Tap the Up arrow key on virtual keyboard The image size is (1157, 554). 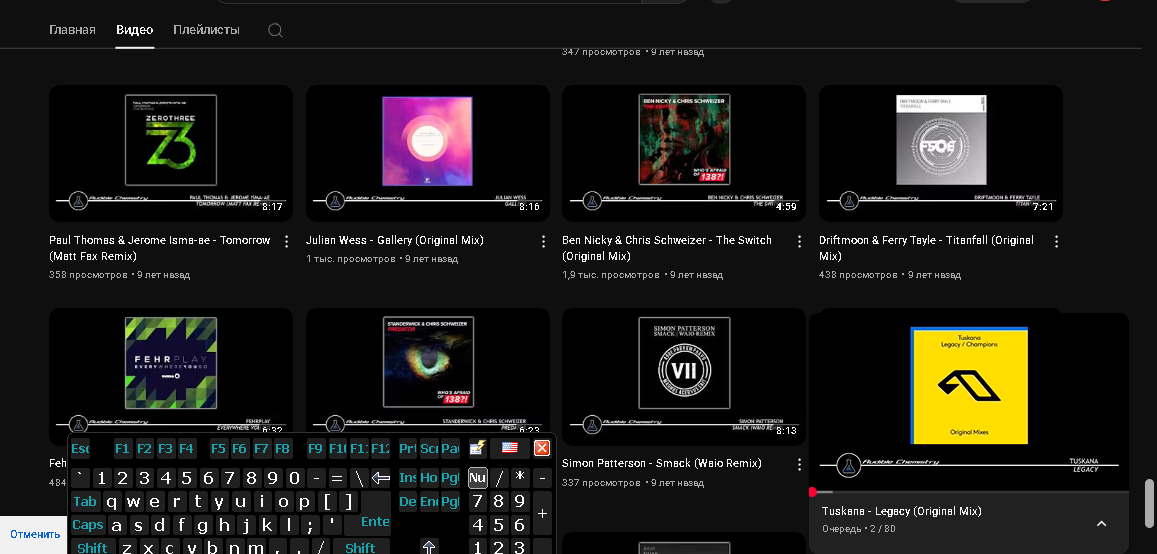pyautogui.click(x=429, y=547)
